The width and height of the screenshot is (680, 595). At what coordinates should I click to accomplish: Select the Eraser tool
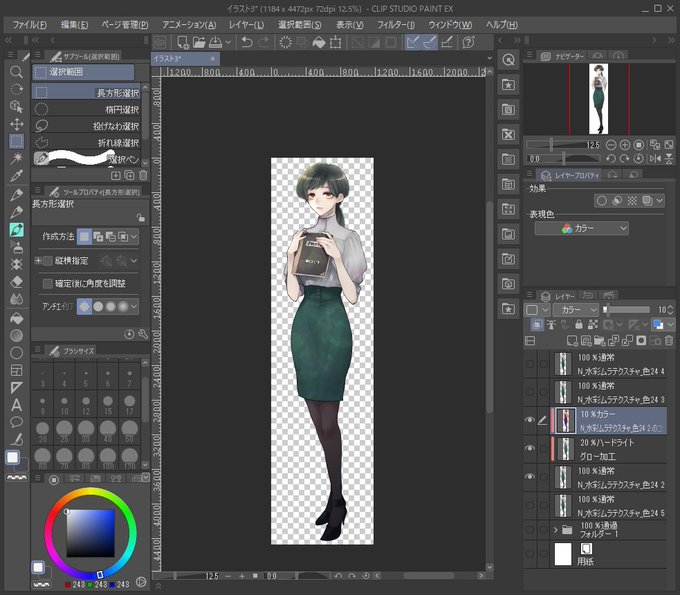pyautogui.click(x=16, y=282)
